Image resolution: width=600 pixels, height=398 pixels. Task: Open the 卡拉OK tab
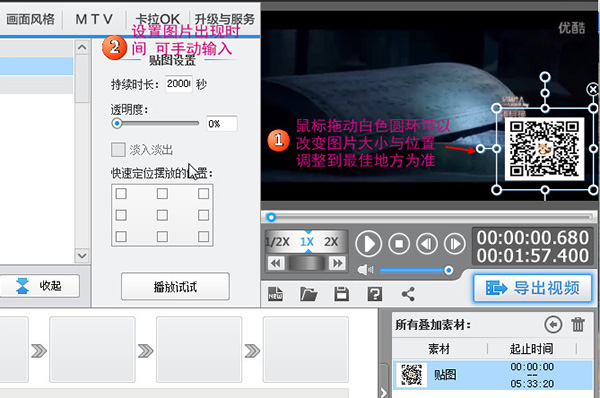coord(158,19)
